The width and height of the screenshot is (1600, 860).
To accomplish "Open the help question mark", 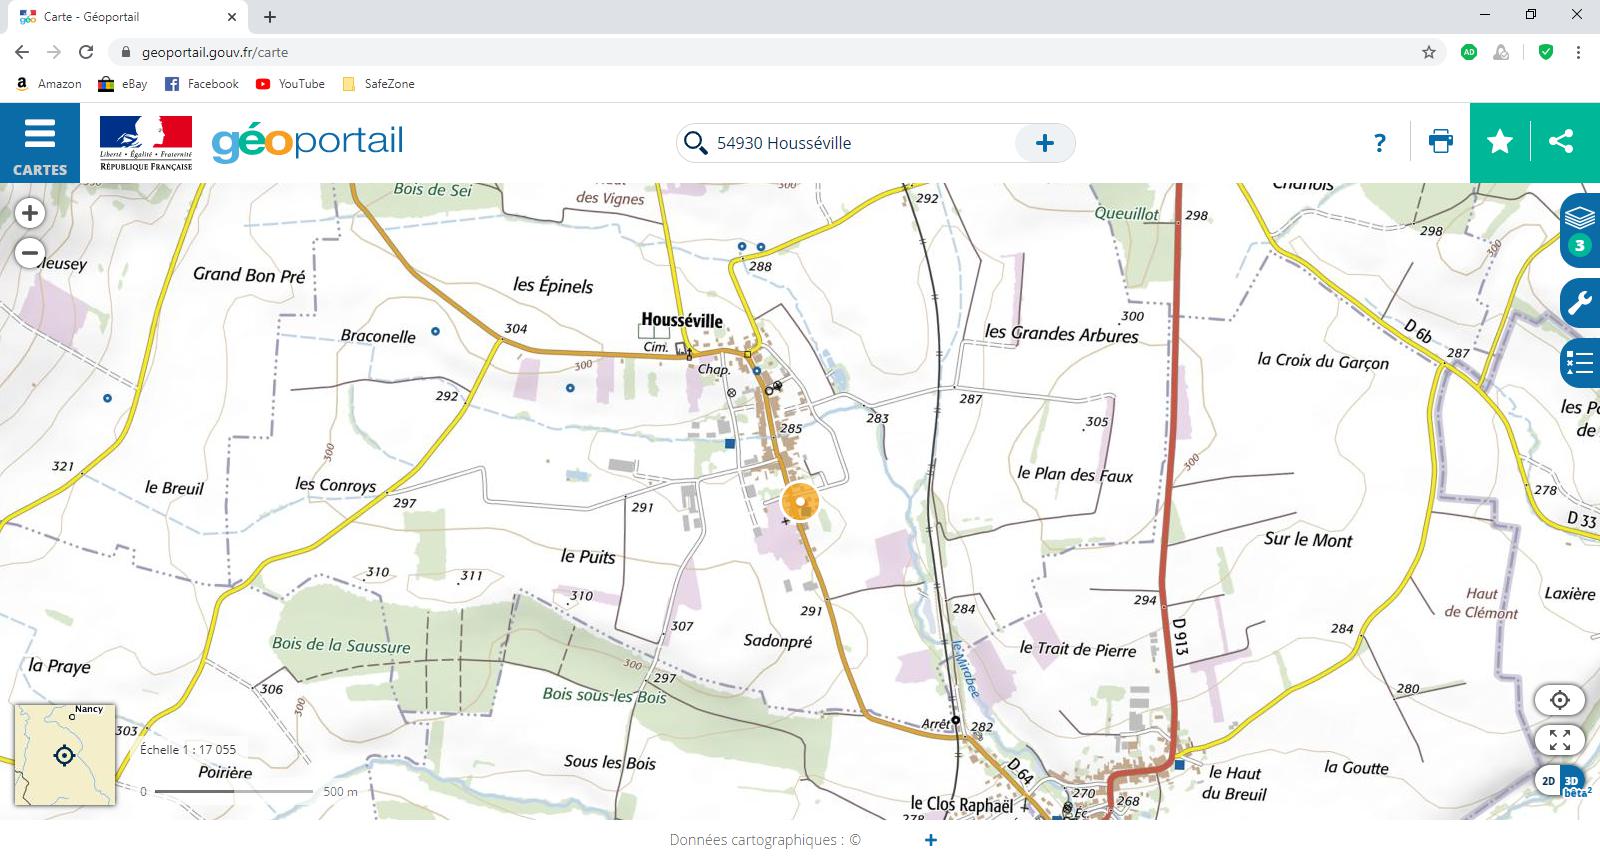I will coord(1380,143).
